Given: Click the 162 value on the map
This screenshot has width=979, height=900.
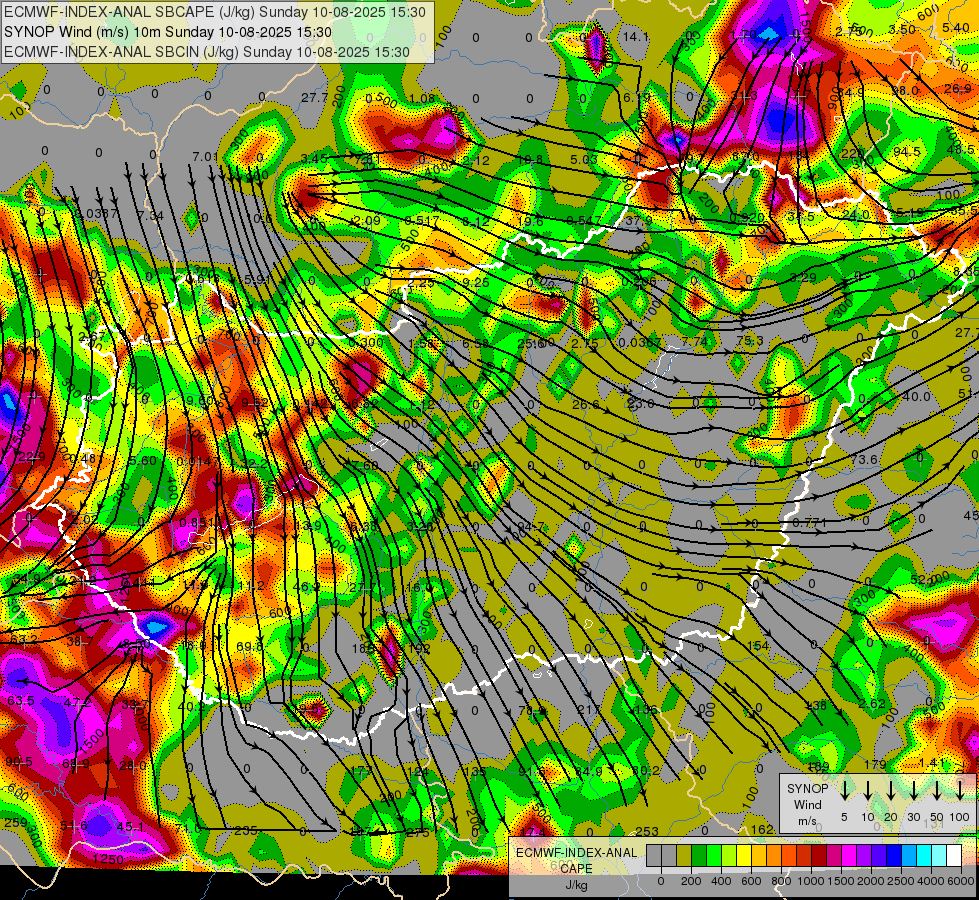Looking at the screenshot, I should 763,829.
